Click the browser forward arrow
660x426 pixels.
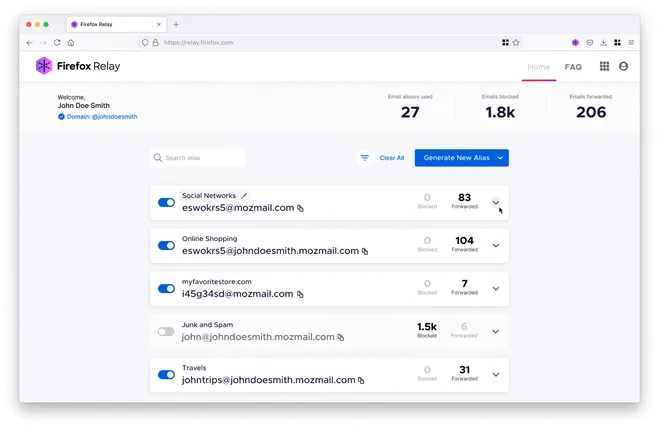click(x=43, y=43)
